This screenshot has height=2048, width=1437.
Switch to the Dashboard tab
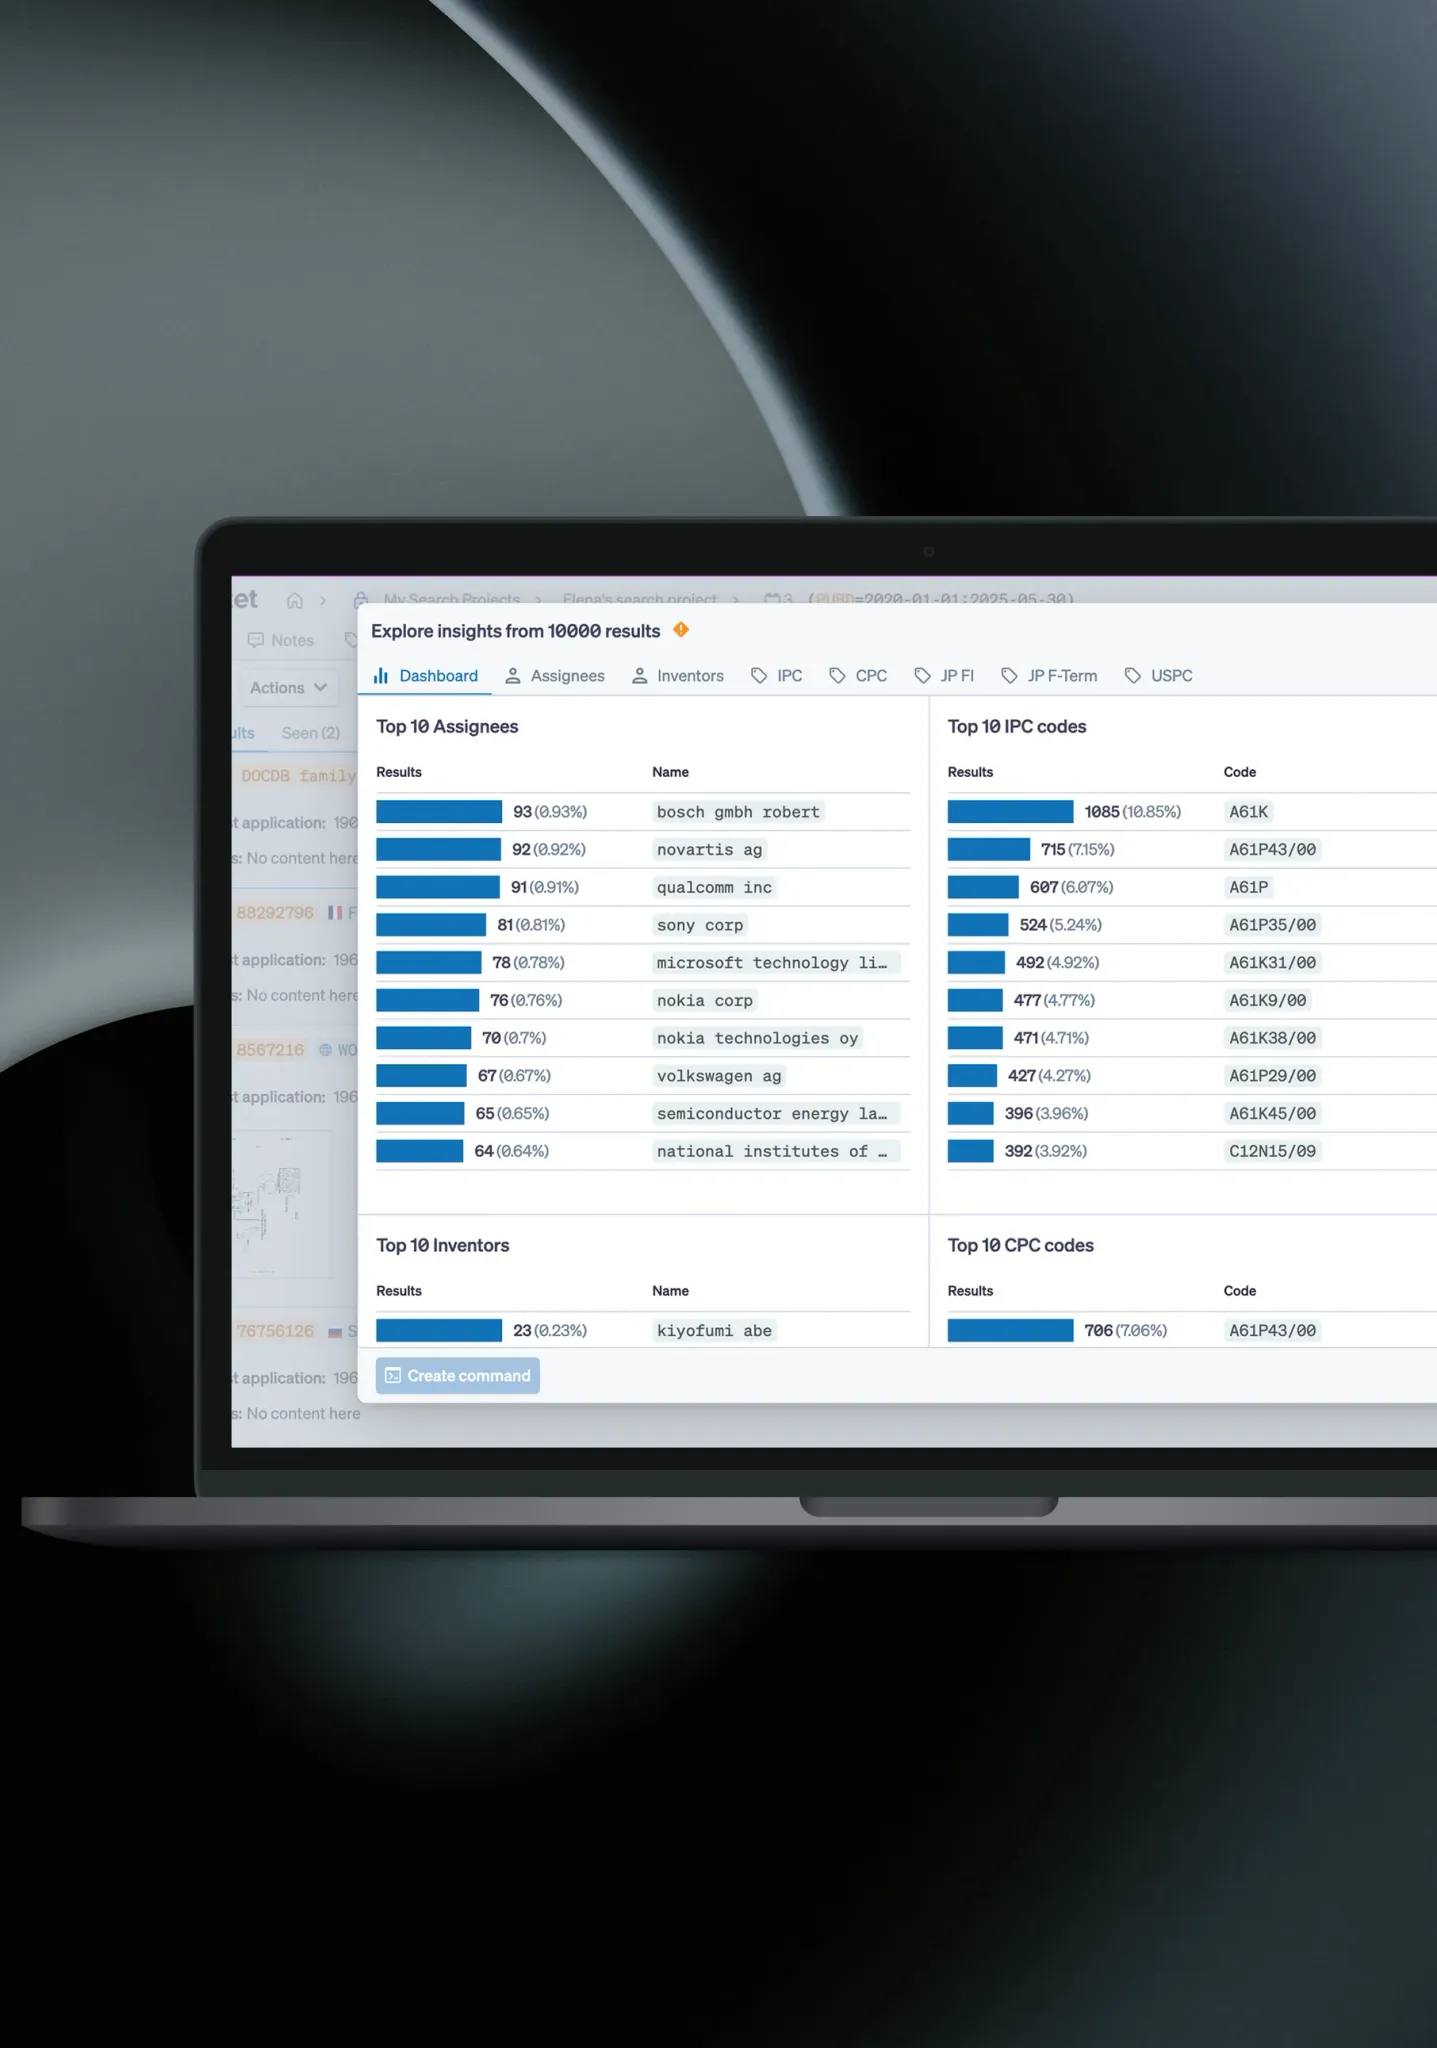pyautogui.click(x=426, y=676)
